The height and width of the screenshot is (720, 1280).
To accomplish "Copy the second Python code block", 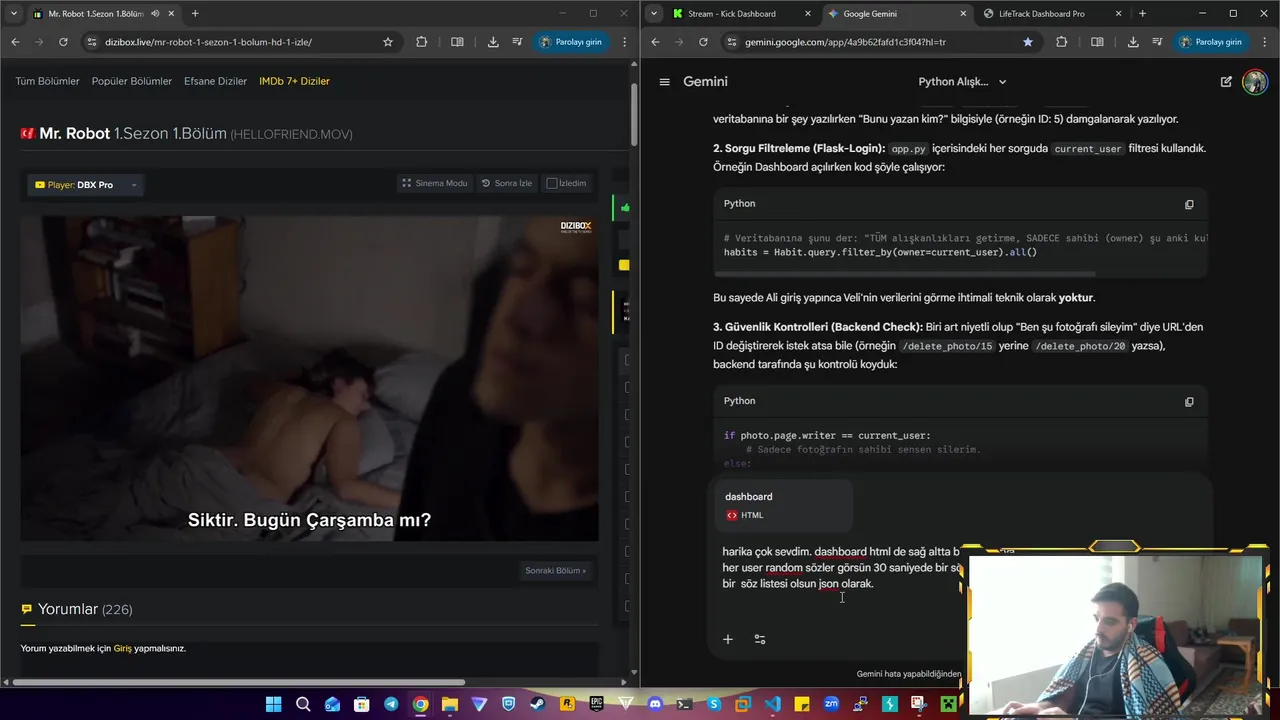I will pyautogui.click(x=1189, y=401).
